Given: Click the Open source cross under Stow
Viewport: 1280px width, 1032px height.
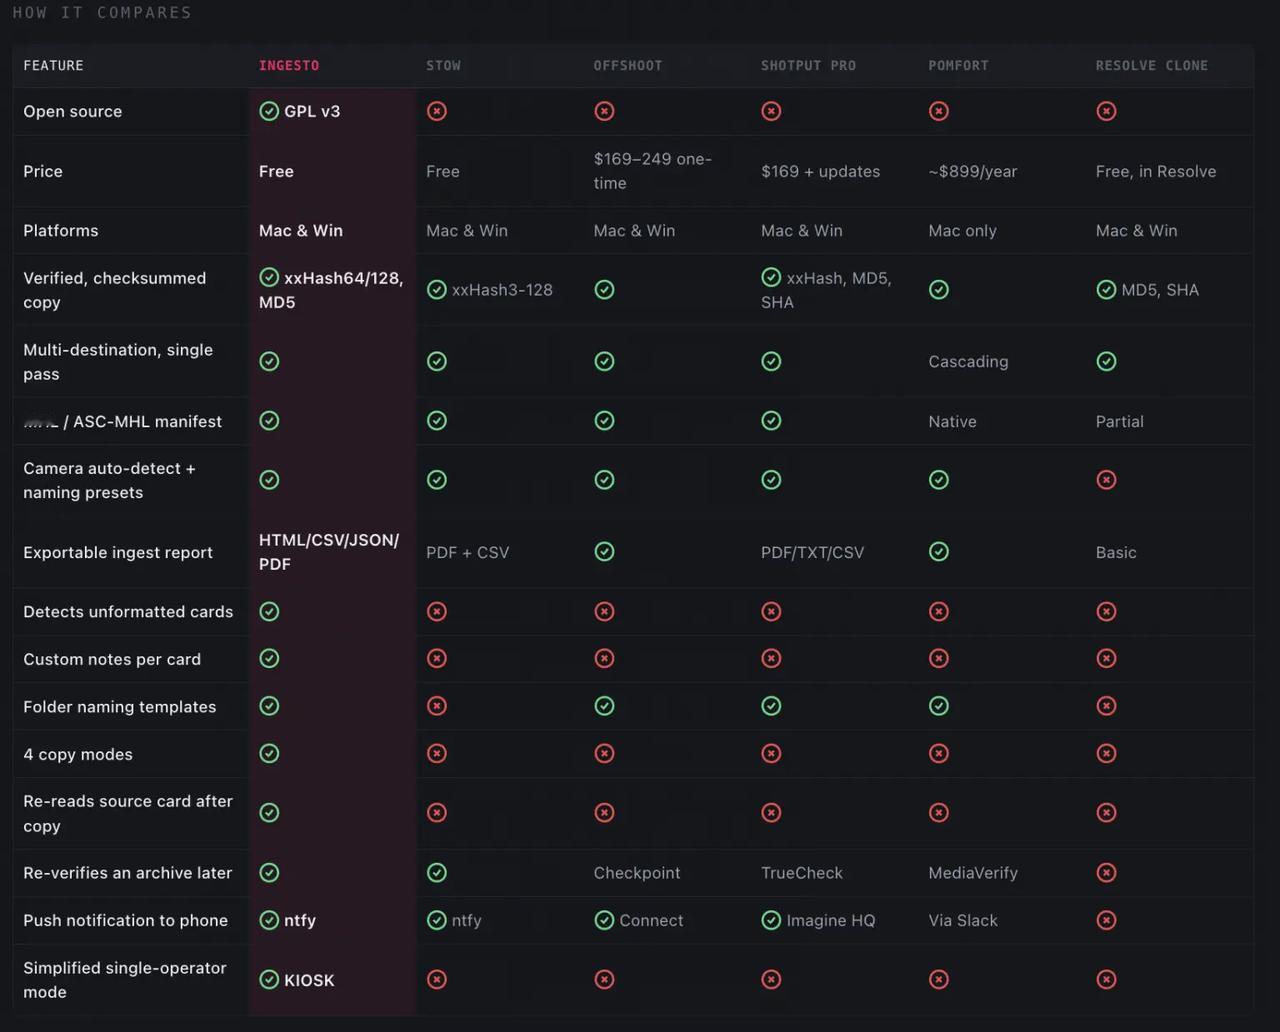Looking at the screenshot, I should click(437, 111).
